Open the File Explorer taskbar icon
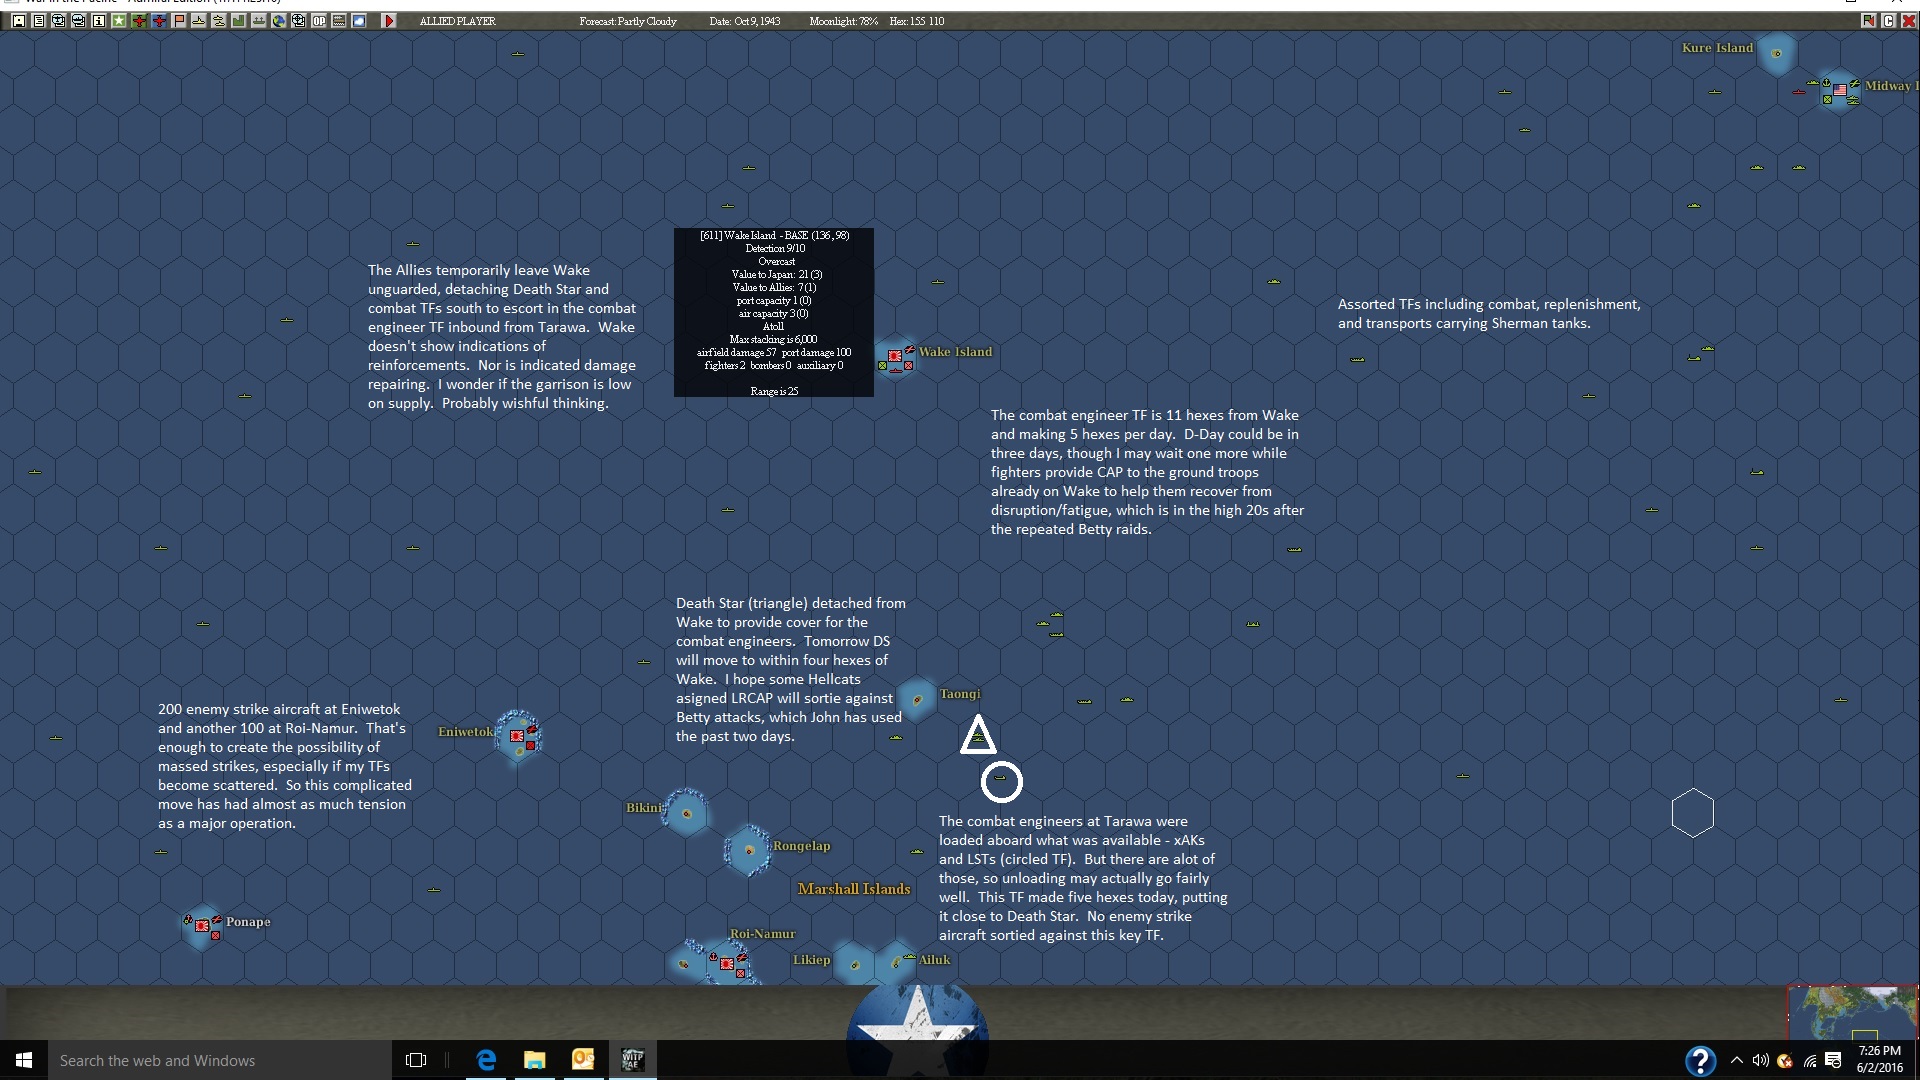The image size is (1920, 1080). (x=534, y=1060)
